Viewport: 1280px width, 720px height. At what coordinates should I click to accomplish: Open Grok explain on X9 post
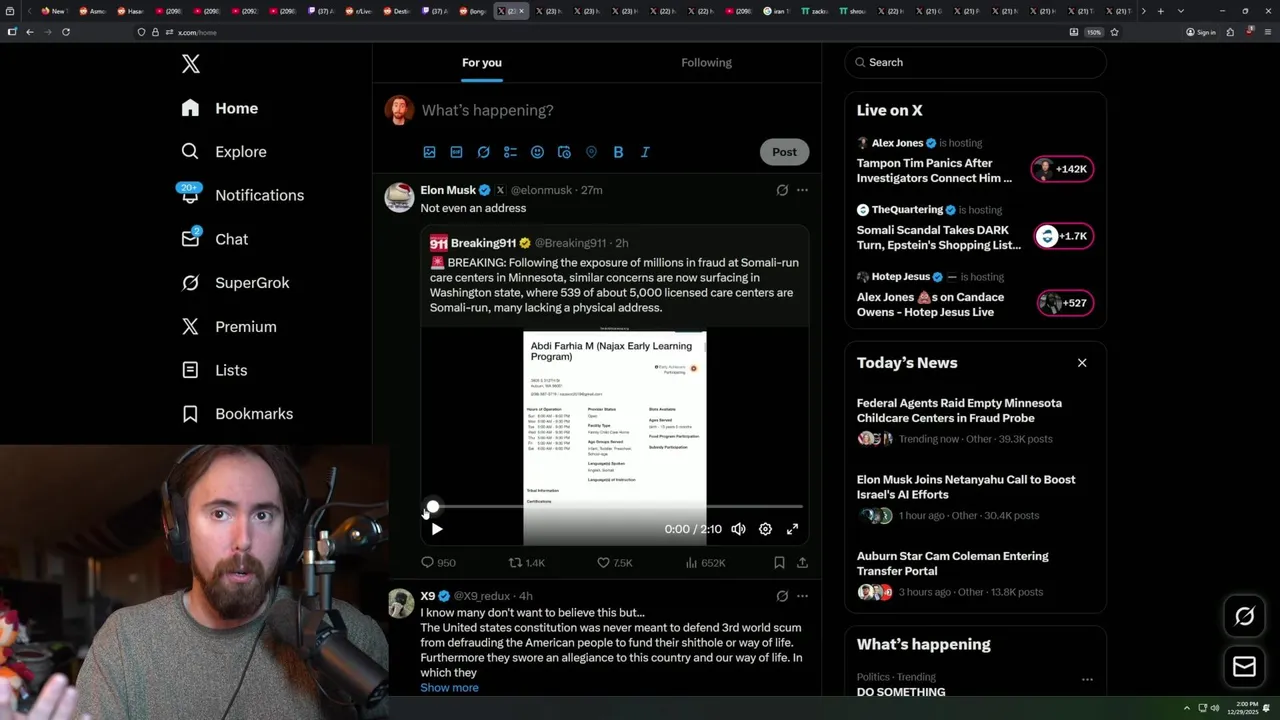click(782, 596)
